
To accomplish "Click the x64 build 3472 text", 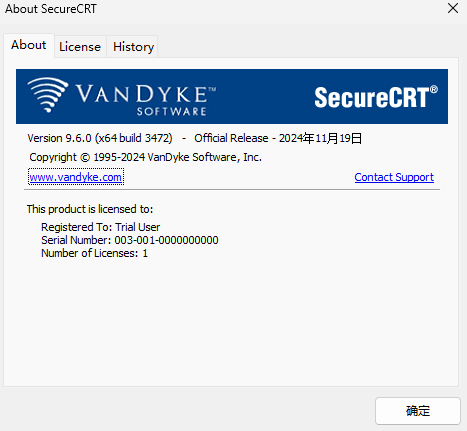I will [134, 138].
